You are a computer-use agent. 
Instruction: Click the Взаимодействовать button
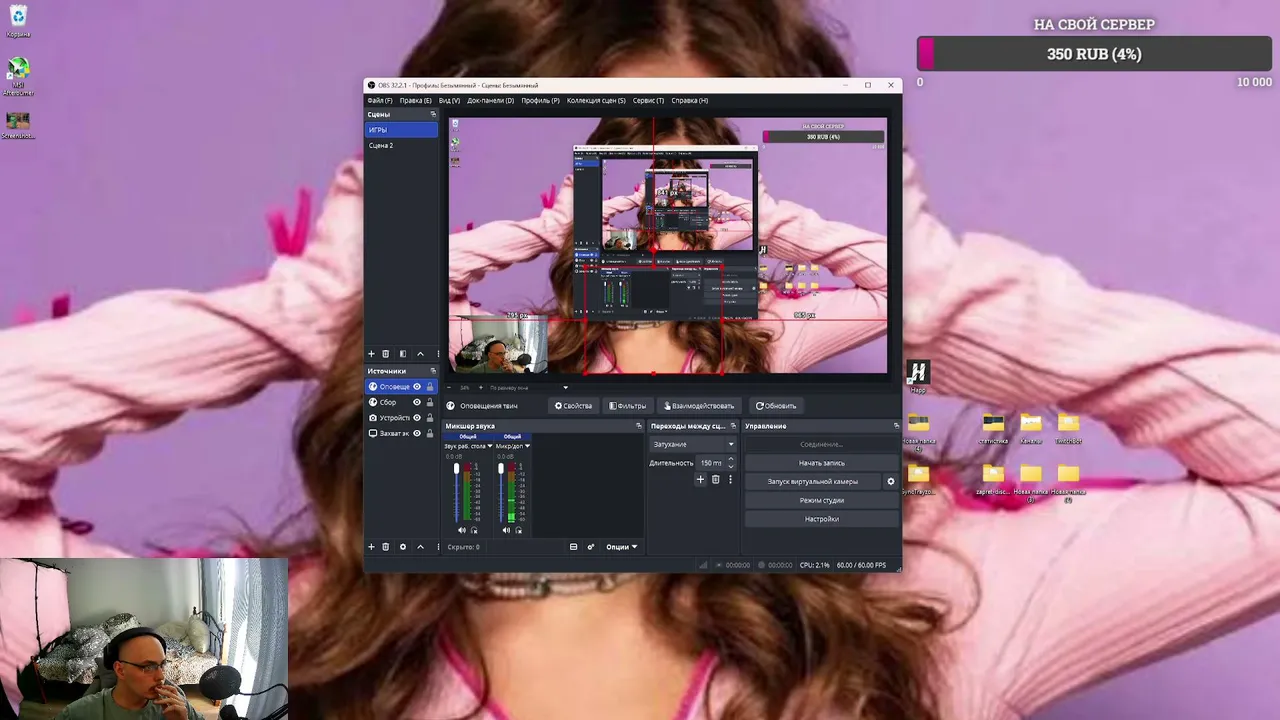(699, 406)
